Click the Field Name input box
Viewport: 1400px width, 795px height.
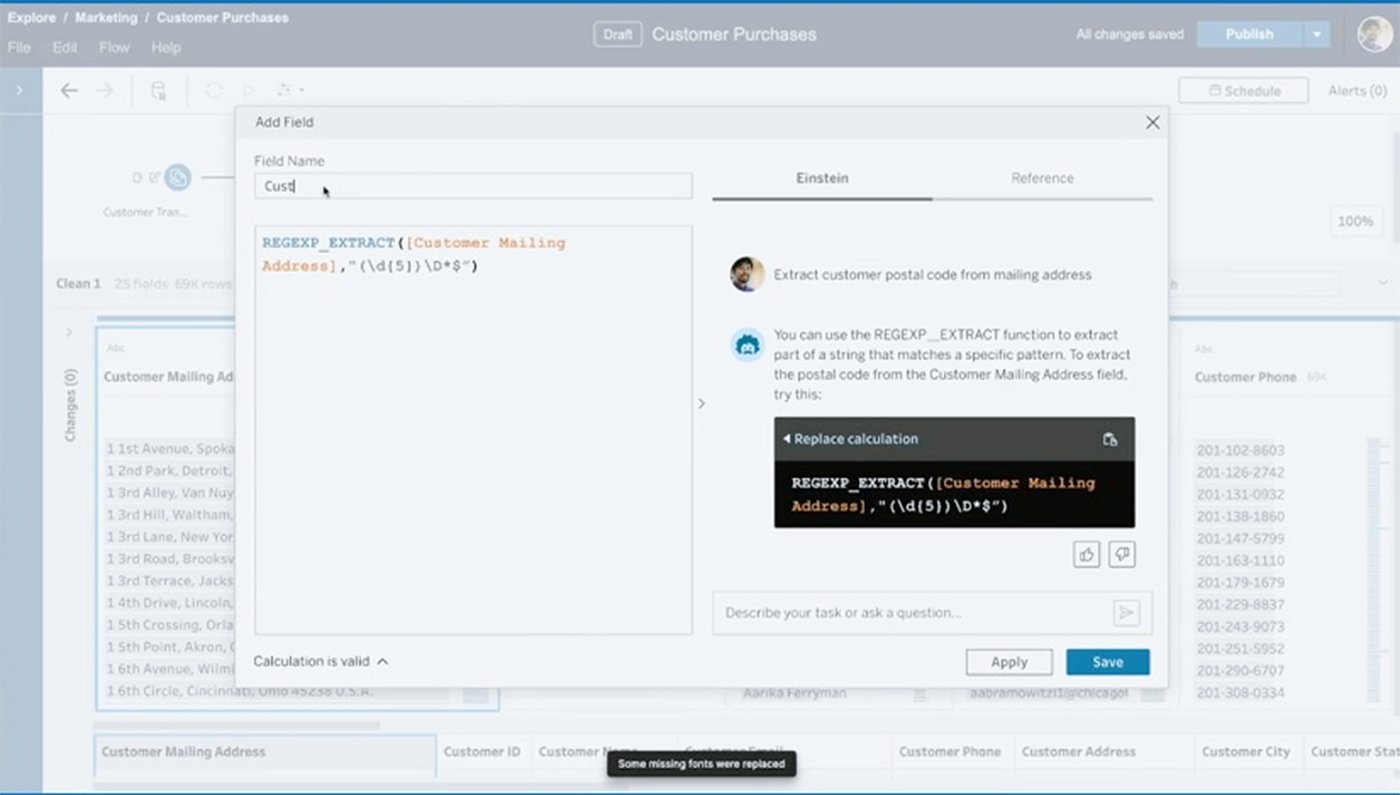point(473,186)
